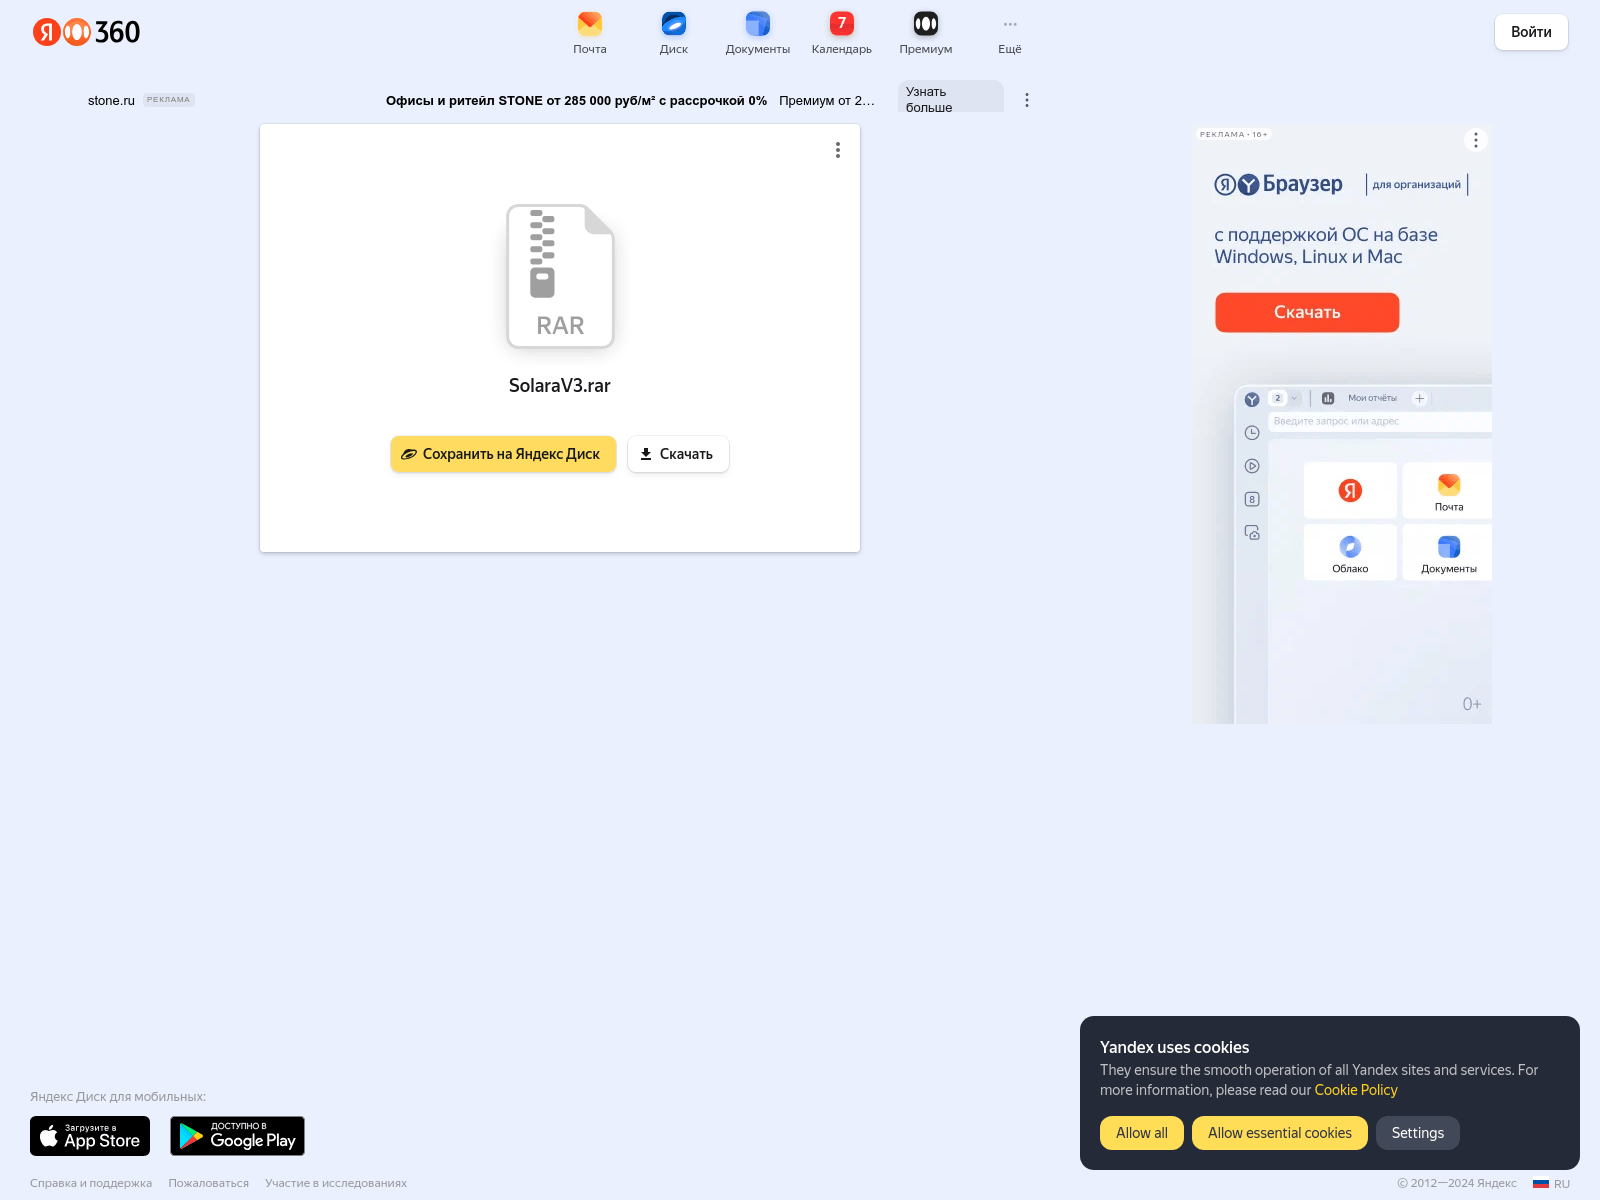
Task: Click Allow all cookies button
Action: 1142,1133
